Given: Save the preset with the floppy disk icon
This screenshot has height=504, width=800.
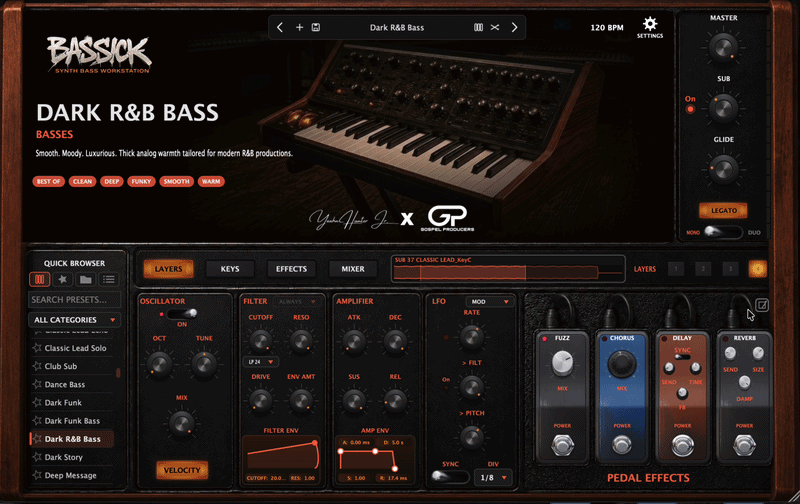Looking at the screenshot, I should click(316, 28).
